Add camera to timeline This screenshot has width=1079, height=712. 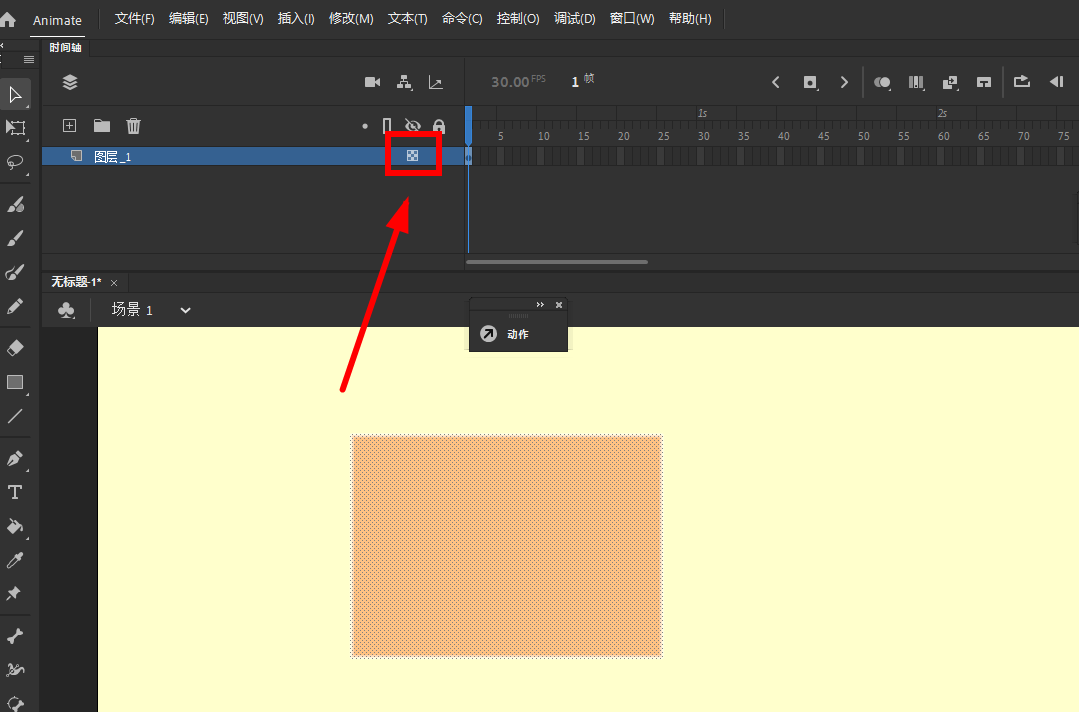pyautogui.click(x=372, y=83)
